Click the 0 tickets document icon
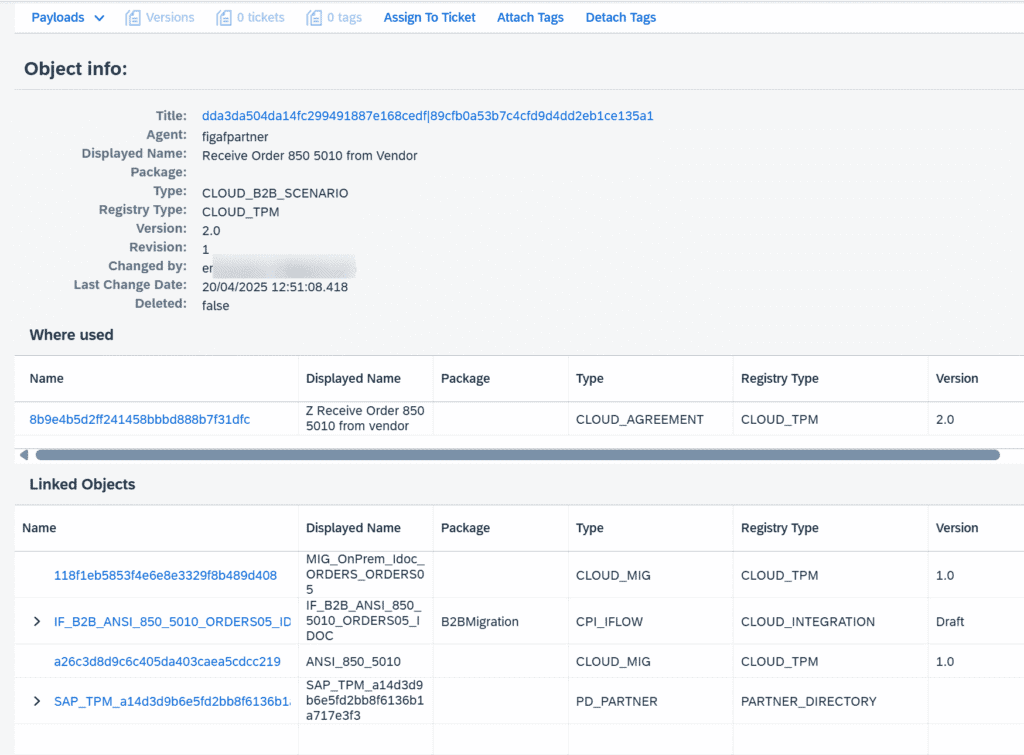The width and height of the screenshot is (1024, 755). (223, 18)
